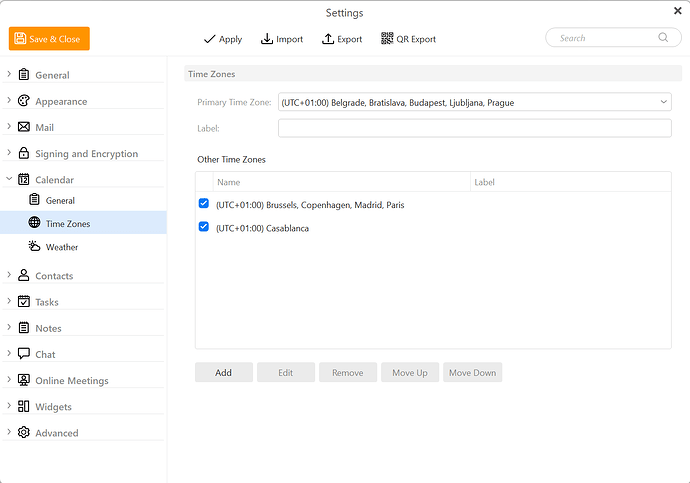The image size is (690, 483).
Task: Open the General item under Calendar
Action: [x=60, y=201]
